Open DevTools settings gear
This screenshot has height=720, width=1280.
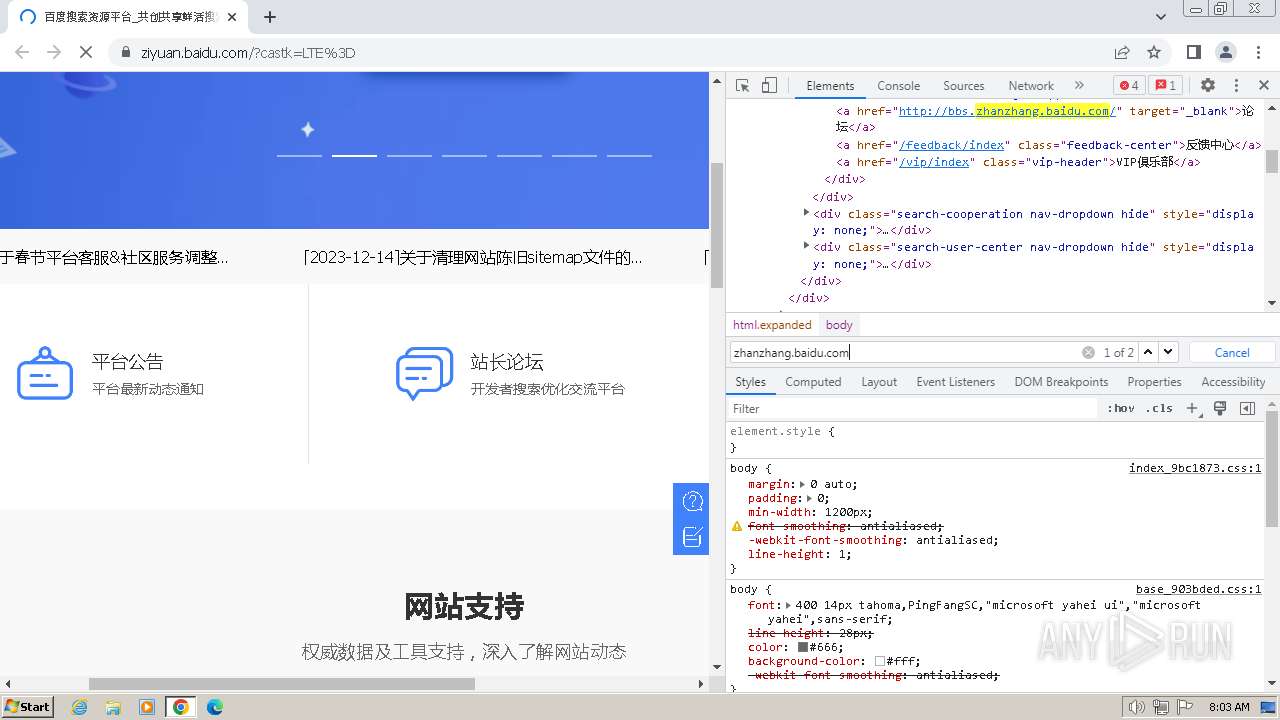point(1208,85)
